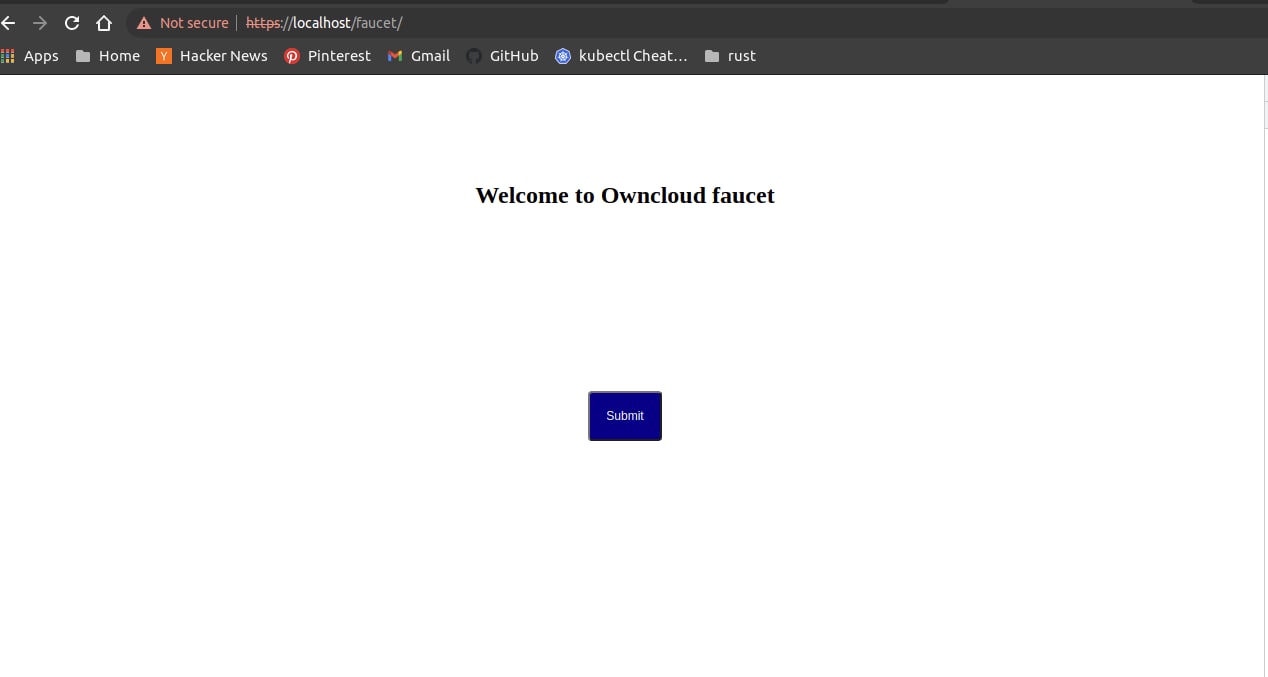This screenshot has height=677, width=1268.
Task: Click the kubectl Cheat Sheet bookmark
Action: 622,56
